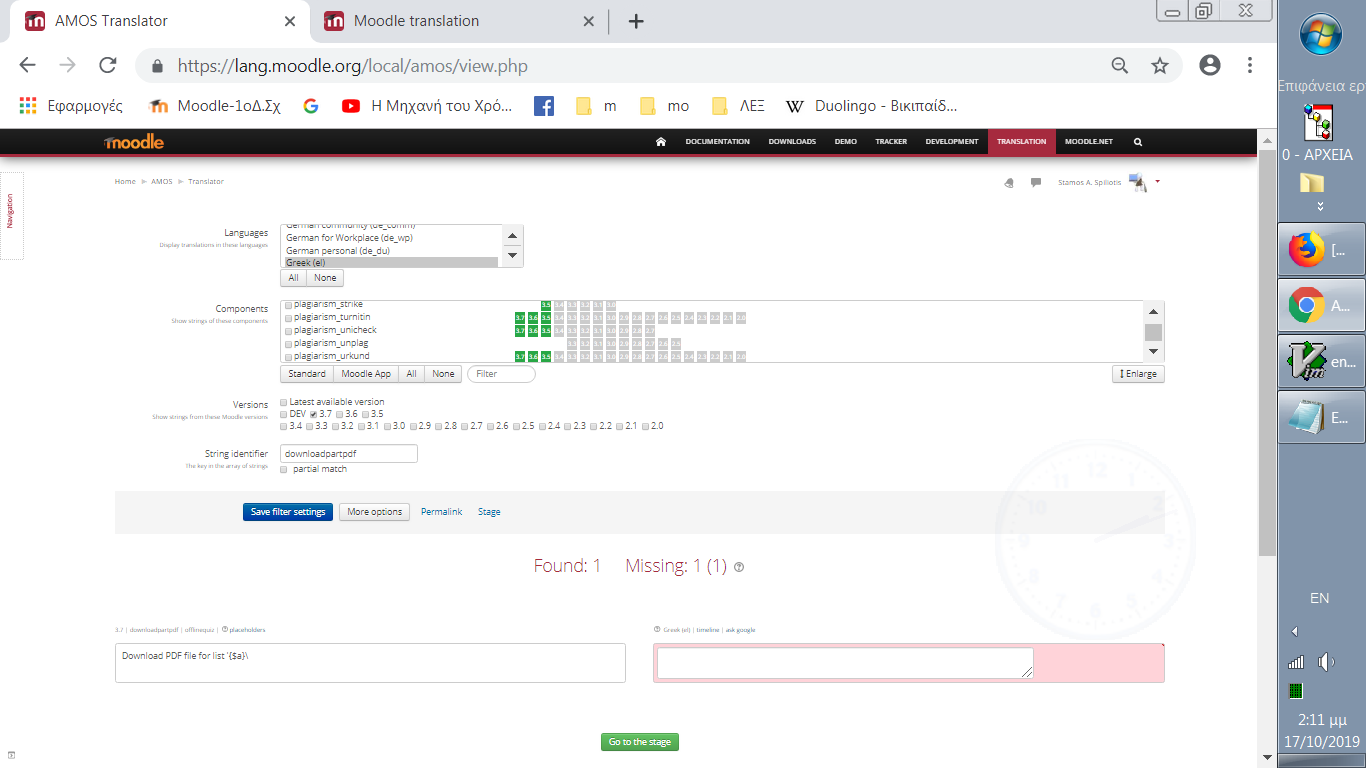Reload the page with Chrome refresh button
Screen dimensions: 1366x768
(x=108, y=66)
